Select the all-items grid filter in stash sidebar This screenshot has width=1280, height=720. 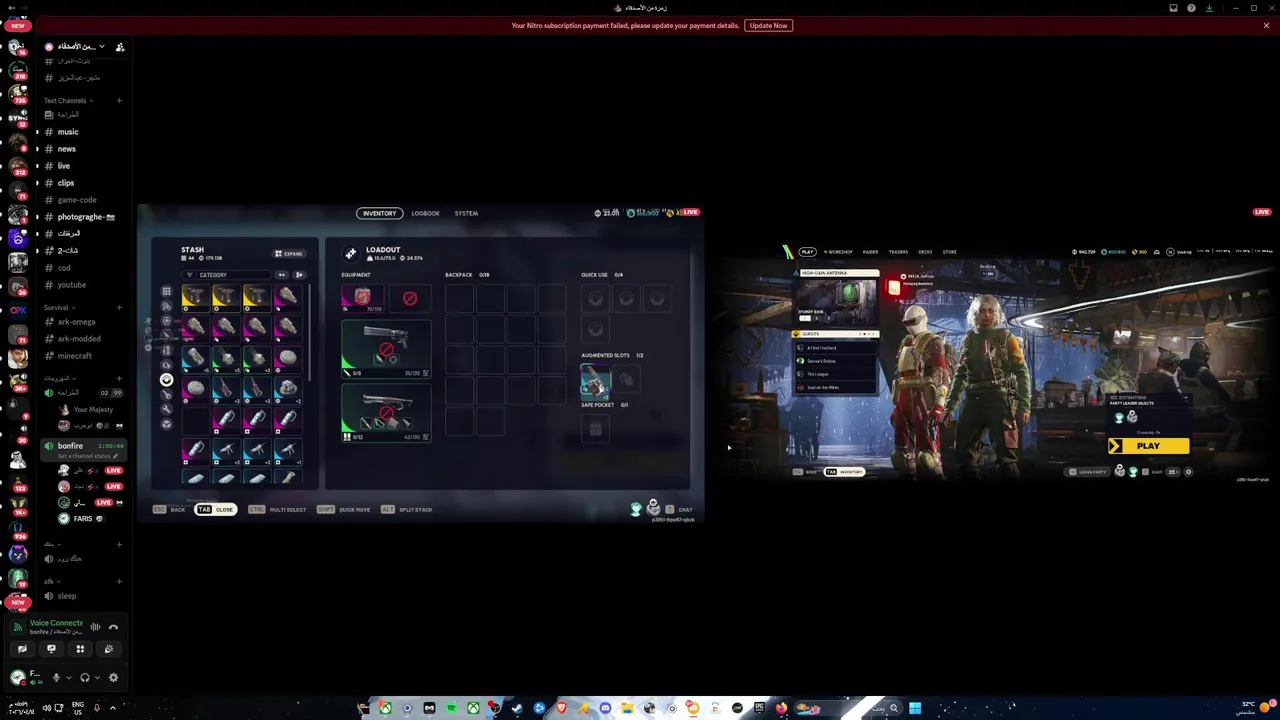click(x=166, y=292)
